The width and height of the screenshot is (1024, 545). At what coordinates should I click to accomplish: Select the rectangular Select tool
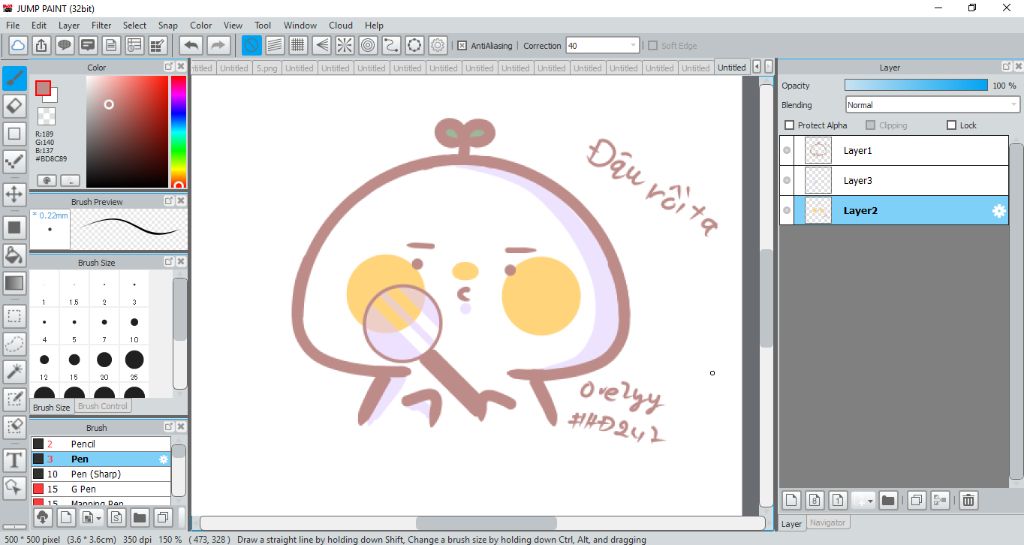tap(14, 317)
